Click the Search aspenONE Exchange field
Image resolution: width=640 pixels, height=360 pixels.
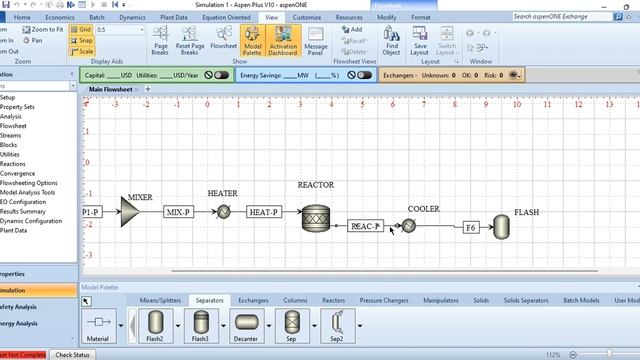click(x=562, y=17)
